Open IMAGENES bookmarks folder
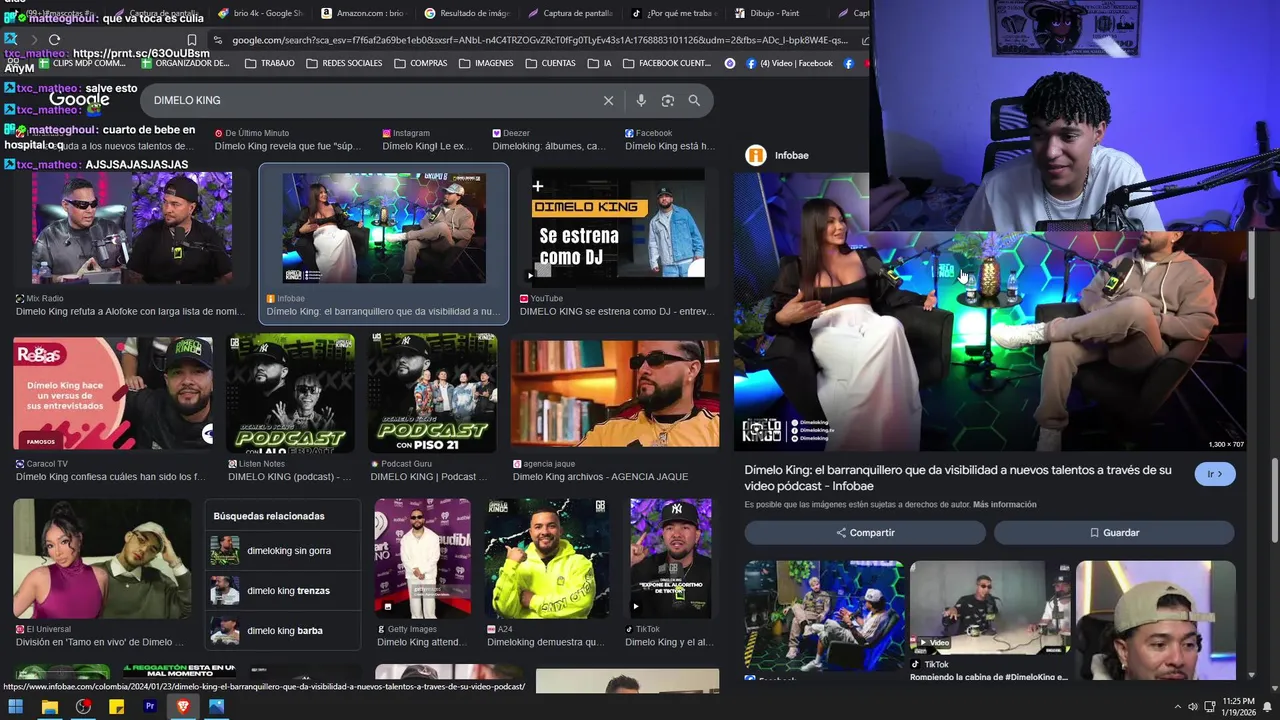The image size is (1280, 720). click(x=486, y=63)
